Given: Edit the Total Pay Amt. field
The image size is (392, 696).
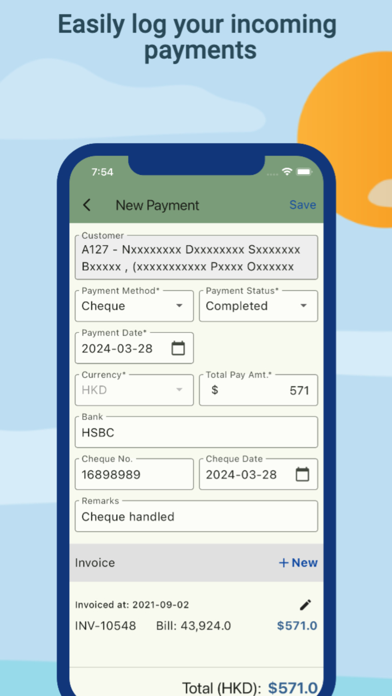Looking at the screenshot, I should (x=258, y=390).
